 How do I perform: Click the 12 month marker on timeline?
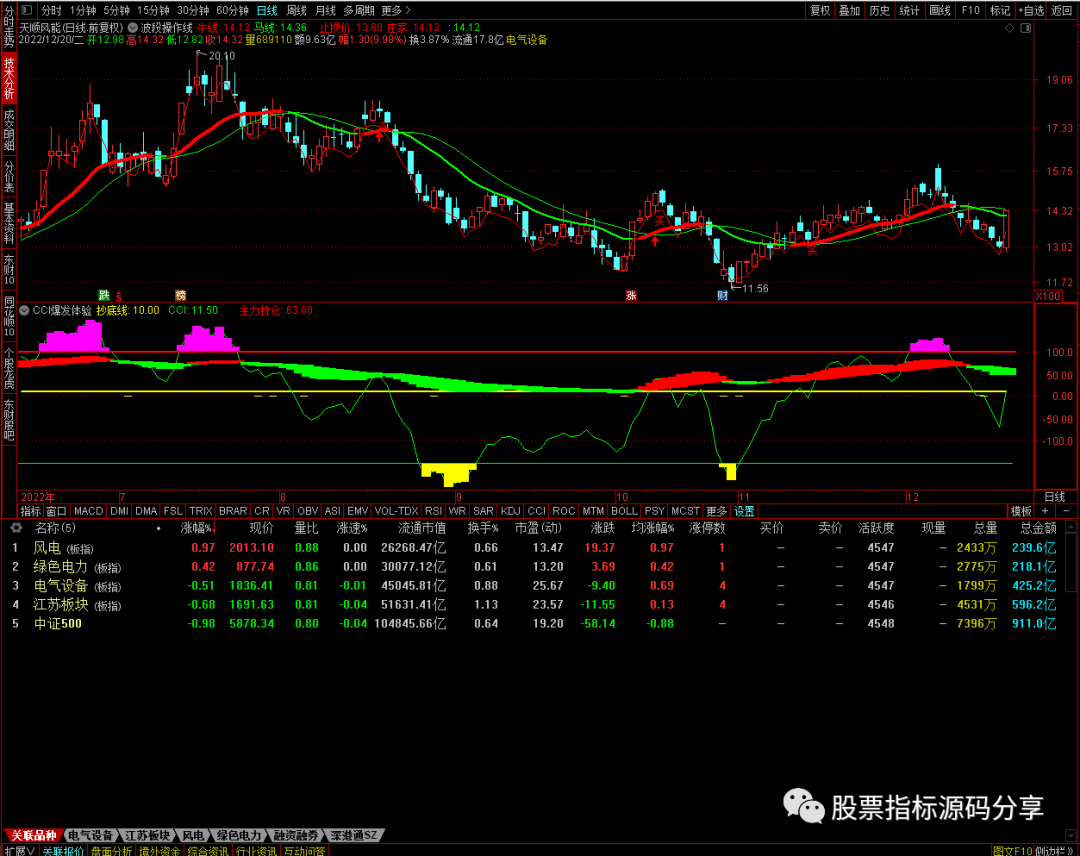(913, 497)
